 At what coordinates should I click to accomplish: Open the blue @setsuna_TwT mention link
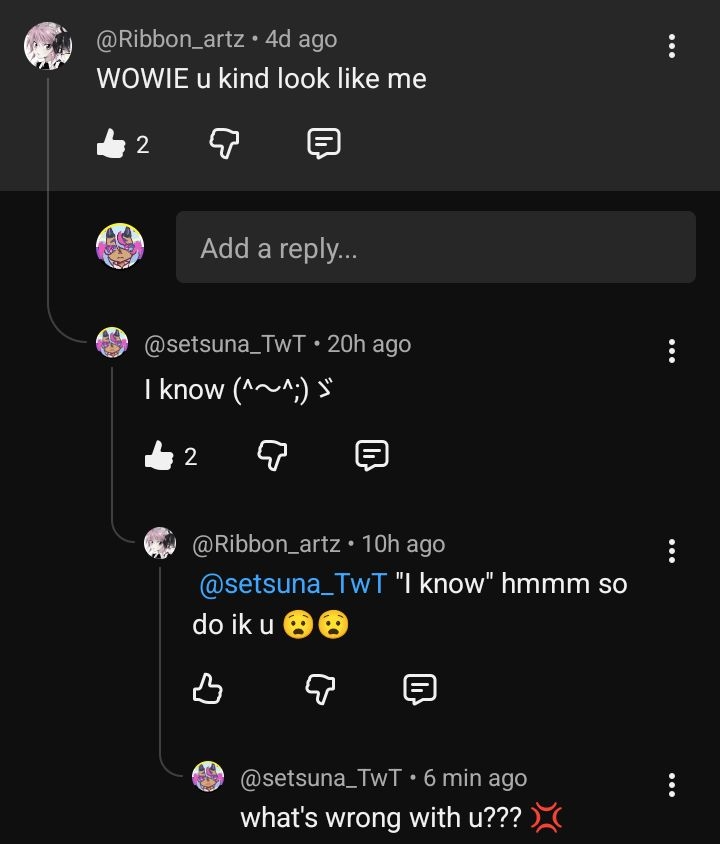coord(293,584)
